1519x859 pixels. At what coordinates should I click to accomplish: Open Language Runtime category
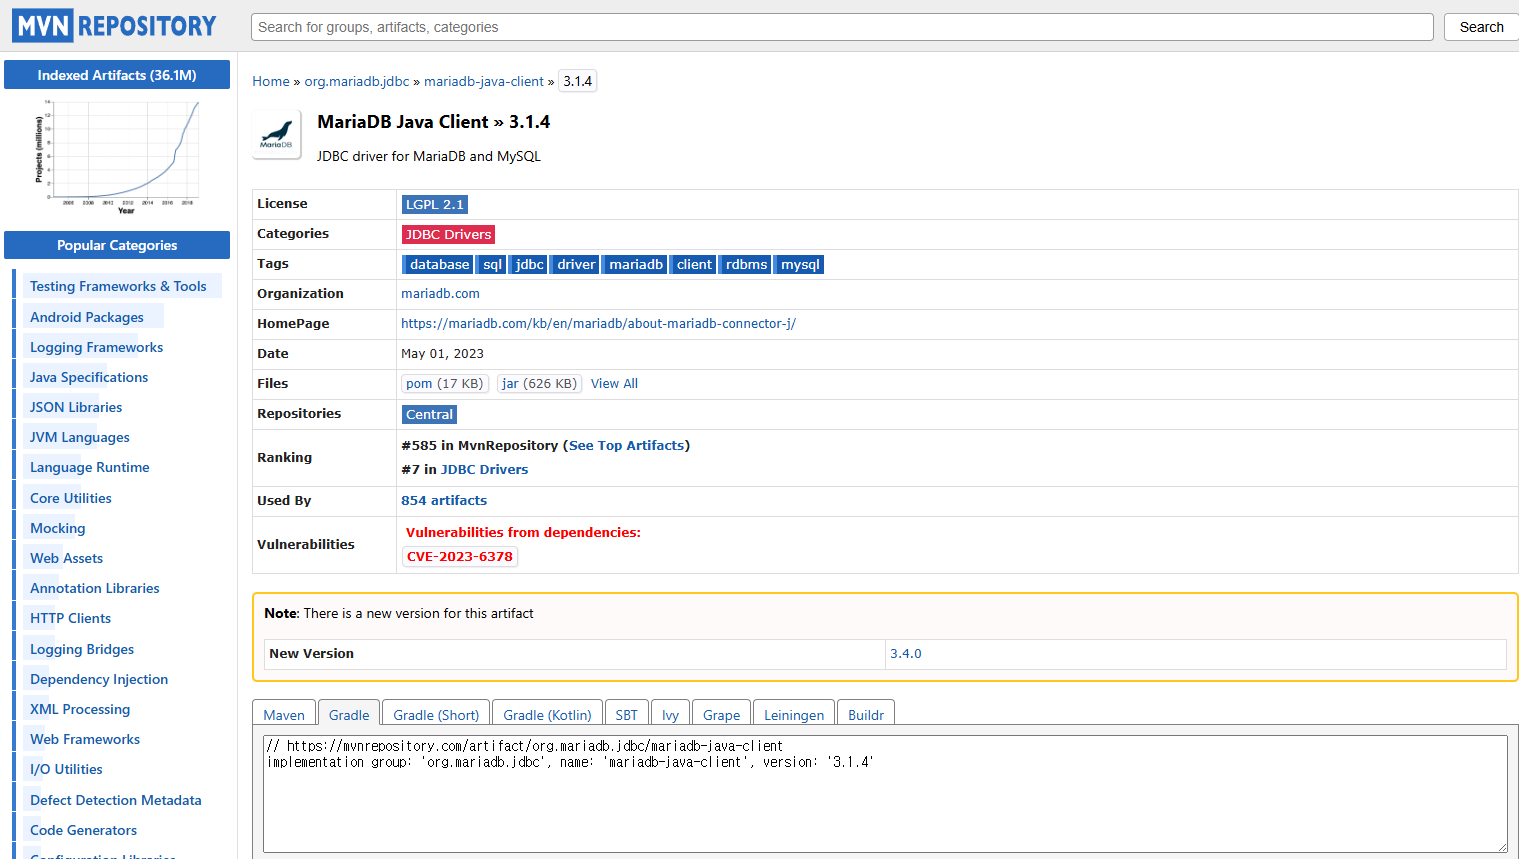[x=90, y=467]
